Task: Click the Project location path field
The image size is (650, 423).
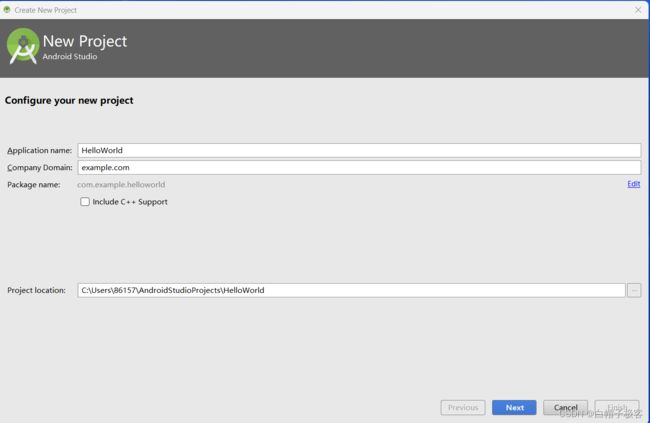Action: click(x=351, y=290)
